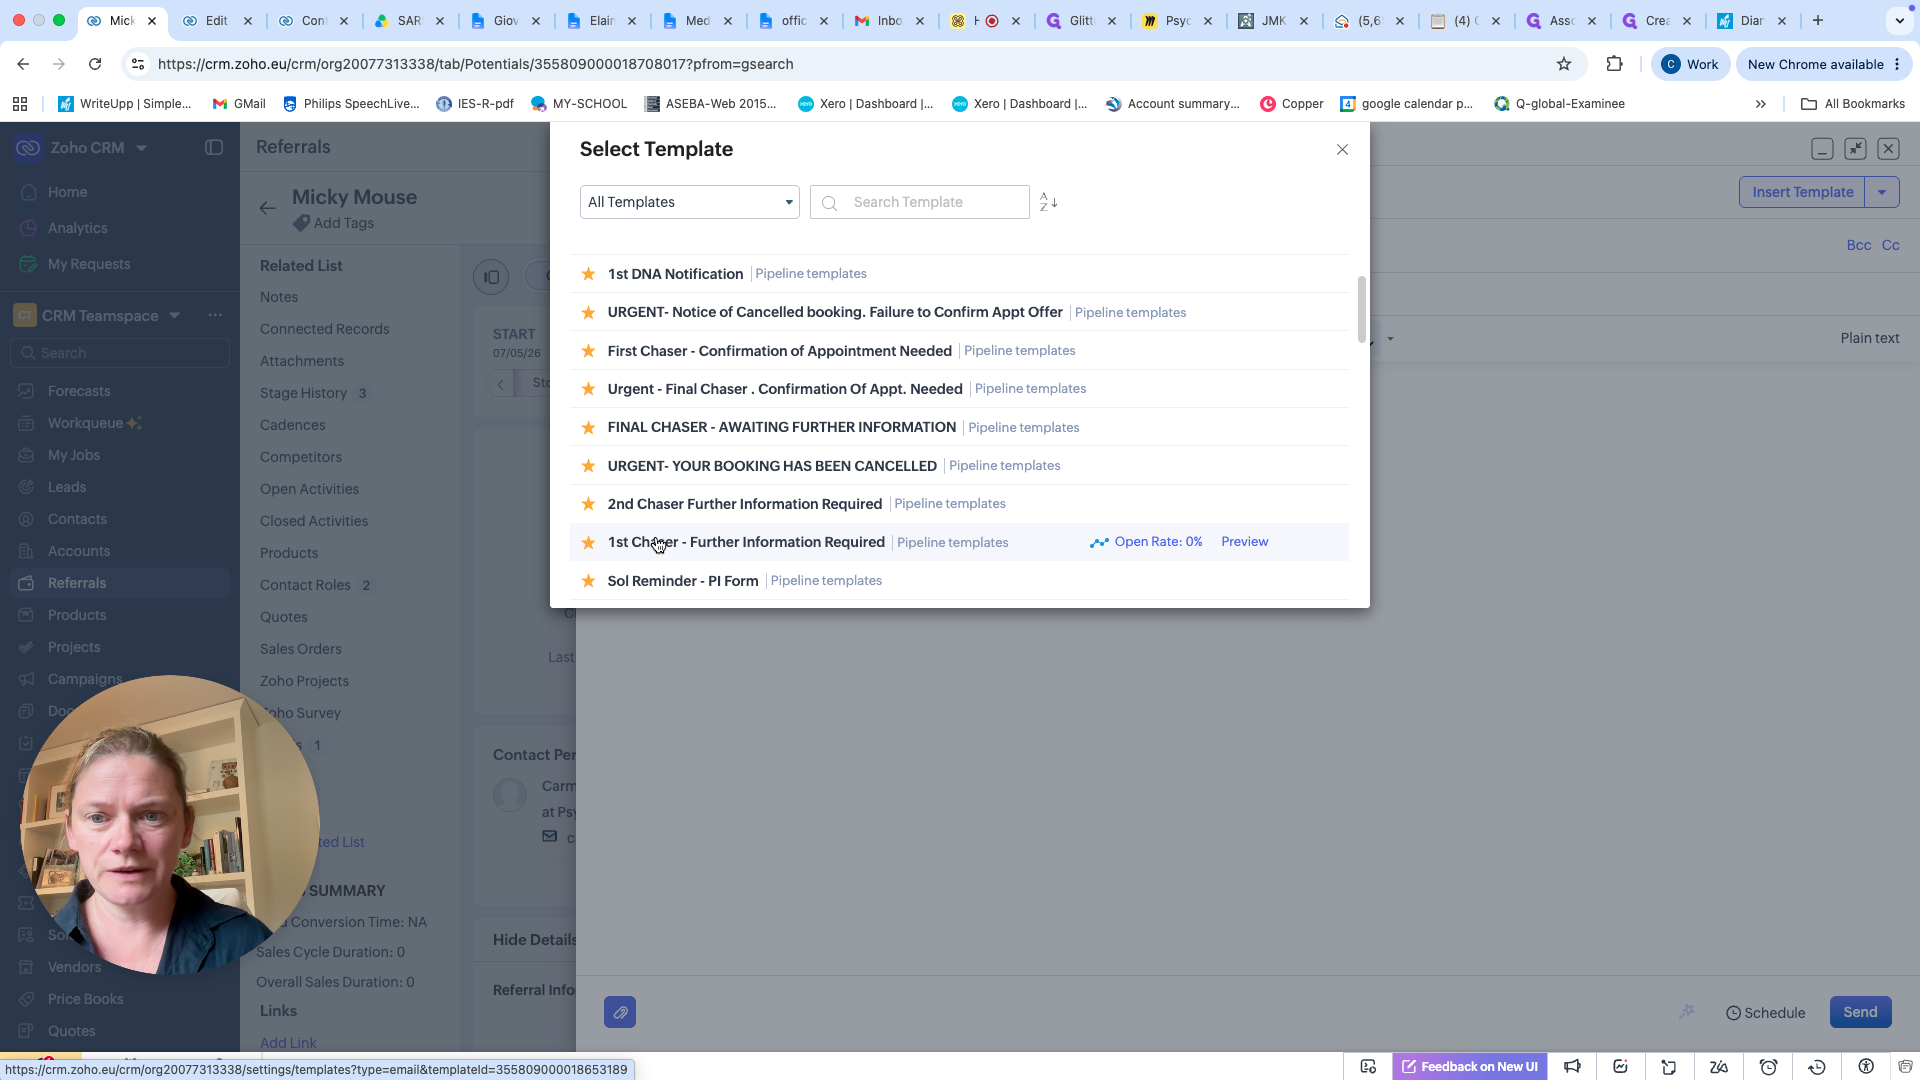The width and height of the screenshot is (1920, 1080).
Task: Pick the Sol Reminder - PI Form template
Action: pos(683,581)
